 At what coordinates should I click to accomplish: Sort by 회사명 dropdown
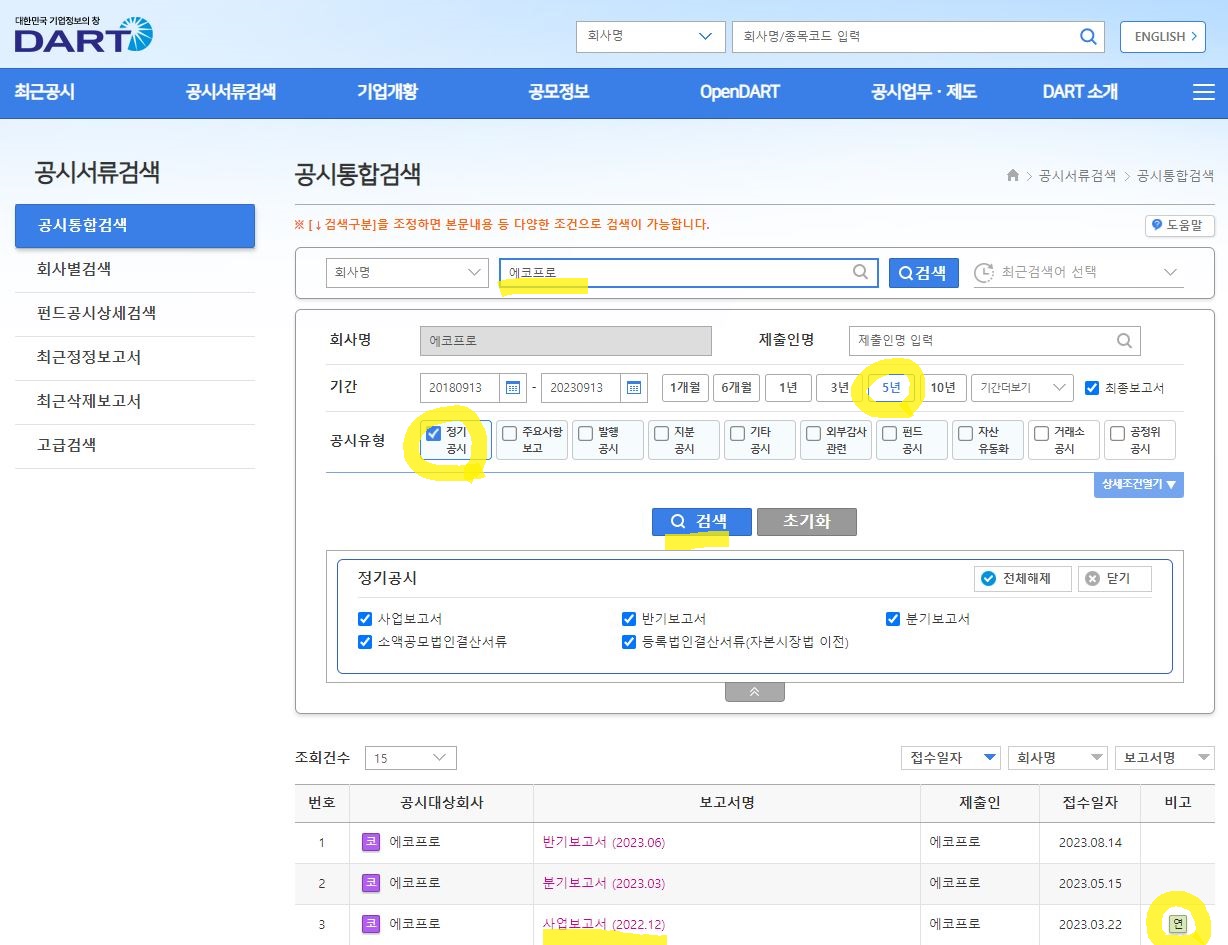pos(1058,758)
